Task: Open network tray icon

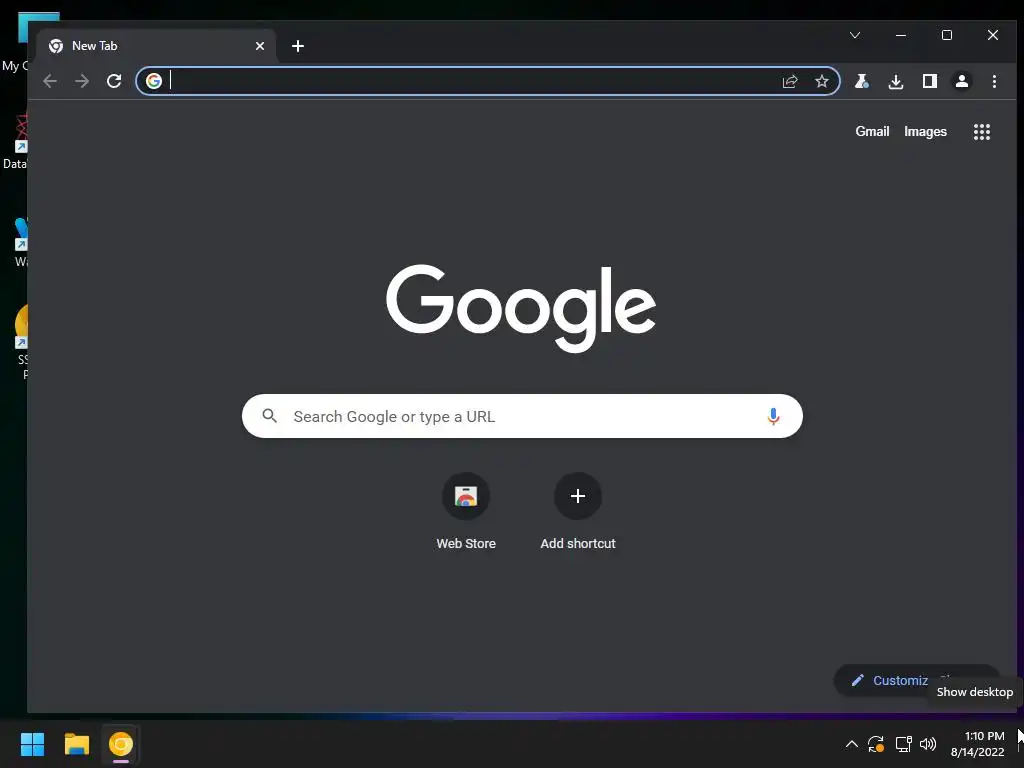Action: pyautogui.click(x=903, y=744)
